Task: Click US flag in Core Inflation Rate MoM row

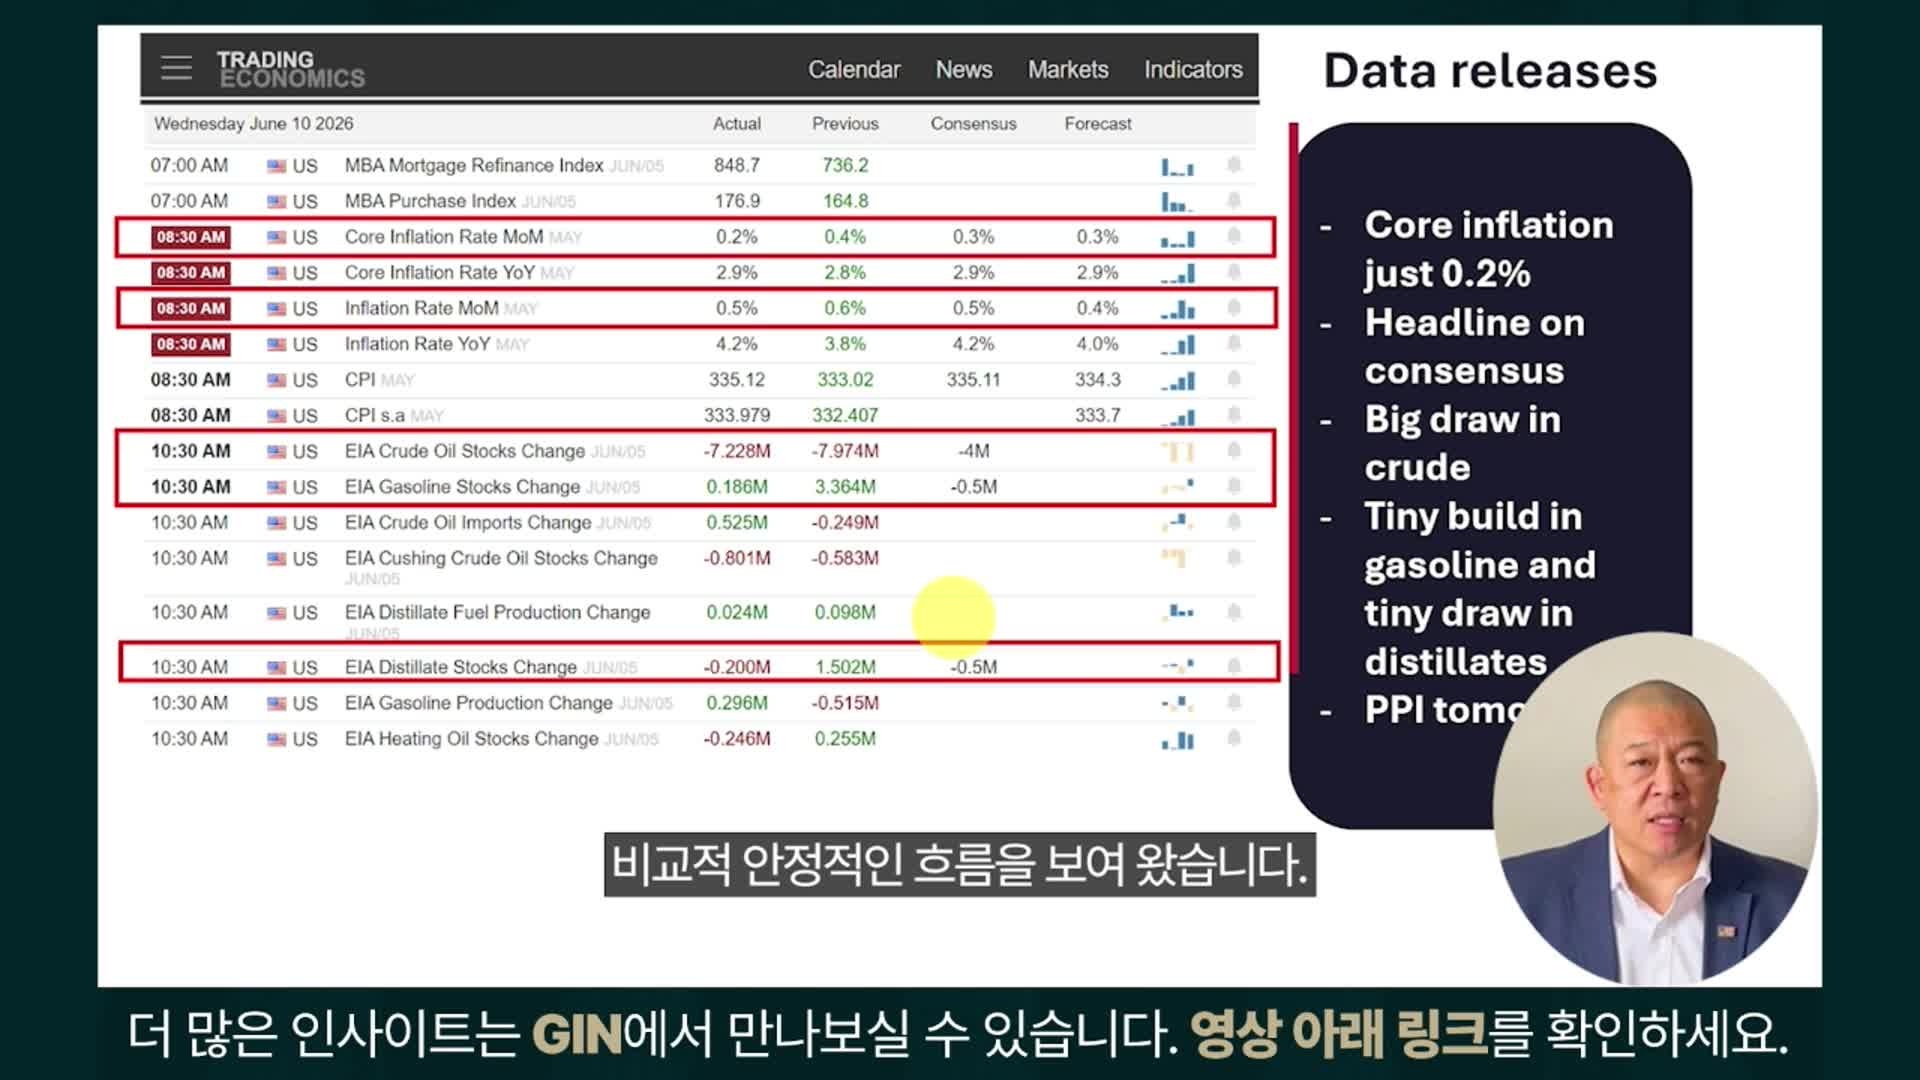Action: [277, 238]
